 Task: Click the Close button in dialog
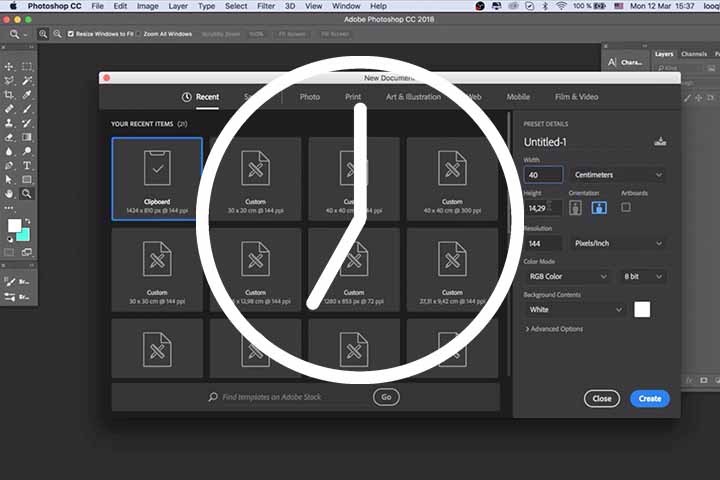[x=602, y=399]
